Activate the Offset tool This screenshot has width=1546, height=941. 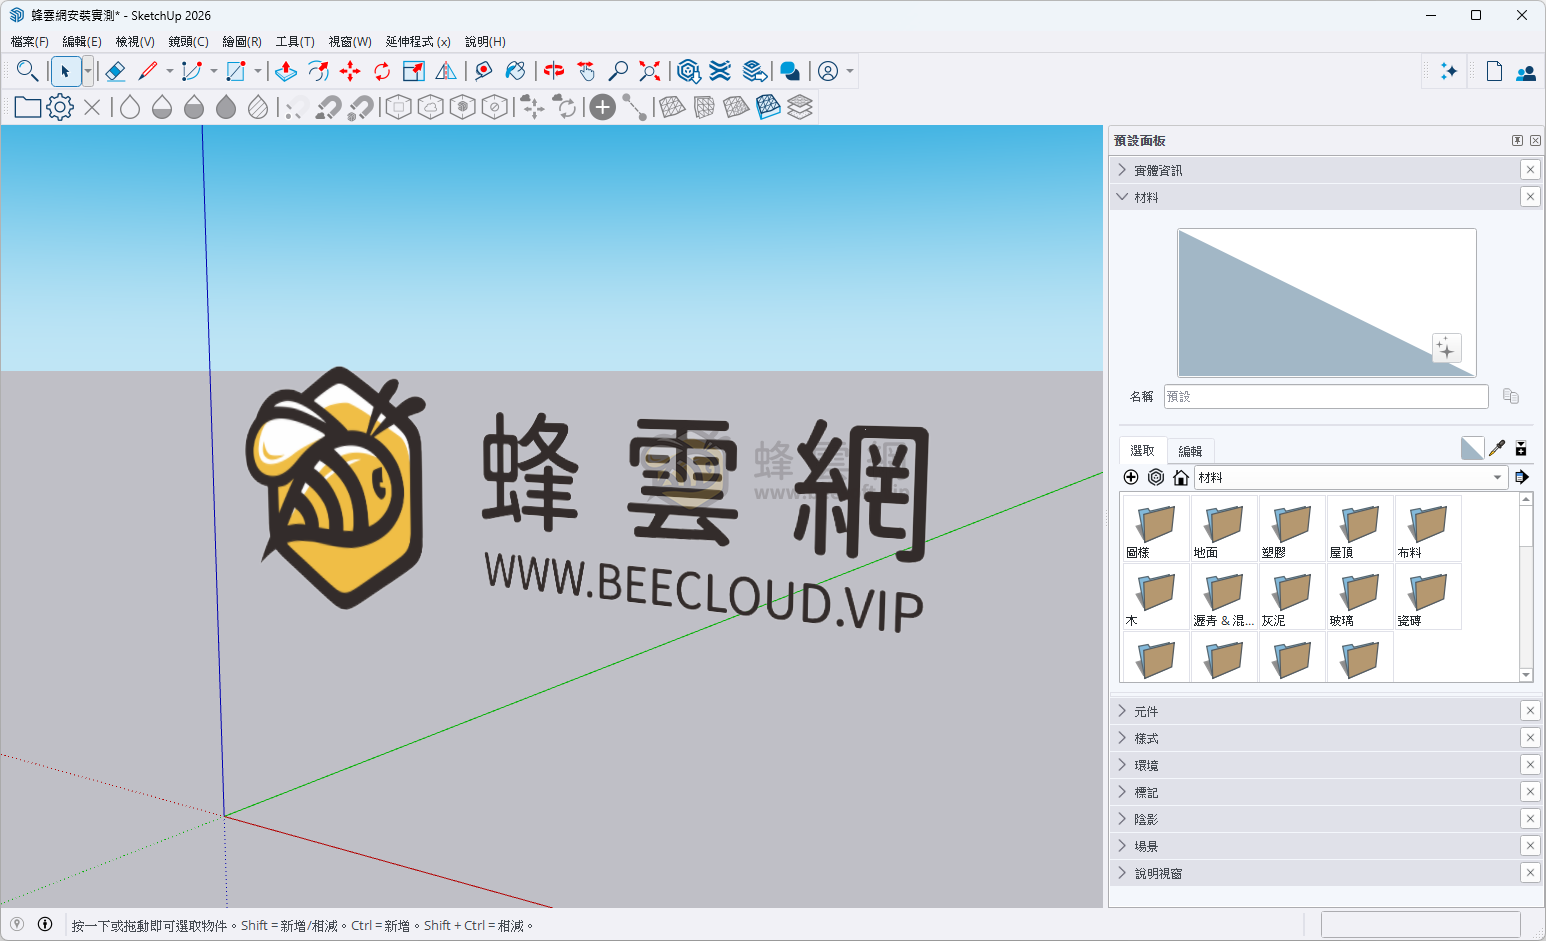point(318,71)
